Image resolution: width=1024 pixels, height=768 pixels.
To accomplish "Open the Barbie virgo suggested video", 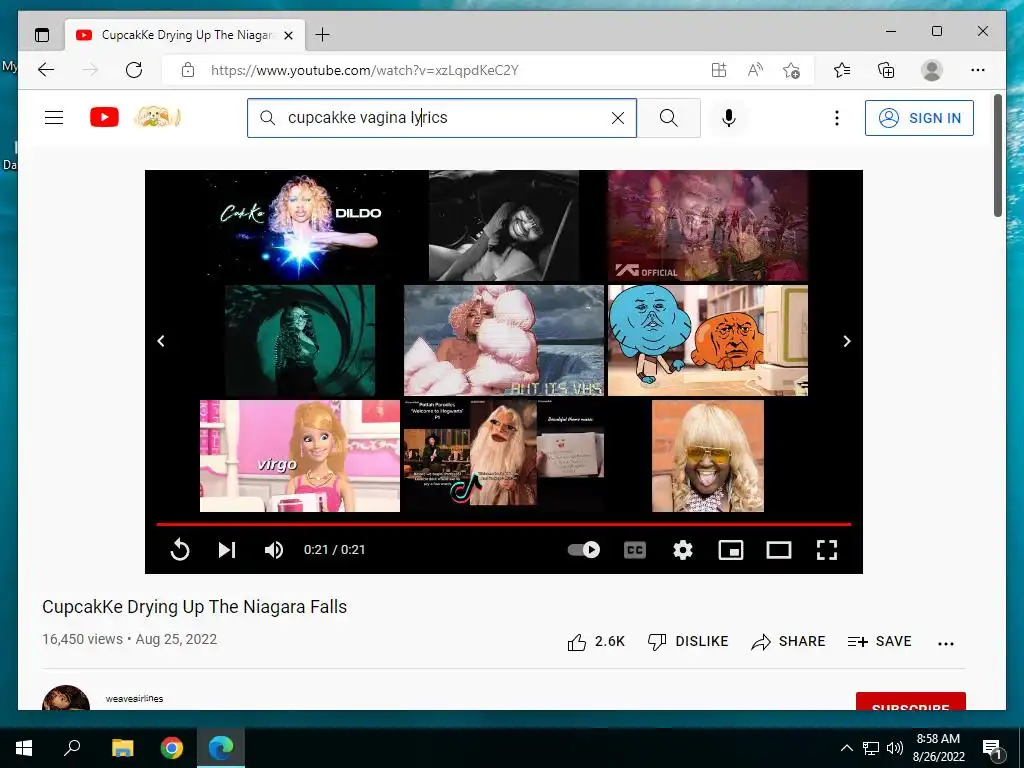I will [x=300, y=456].
